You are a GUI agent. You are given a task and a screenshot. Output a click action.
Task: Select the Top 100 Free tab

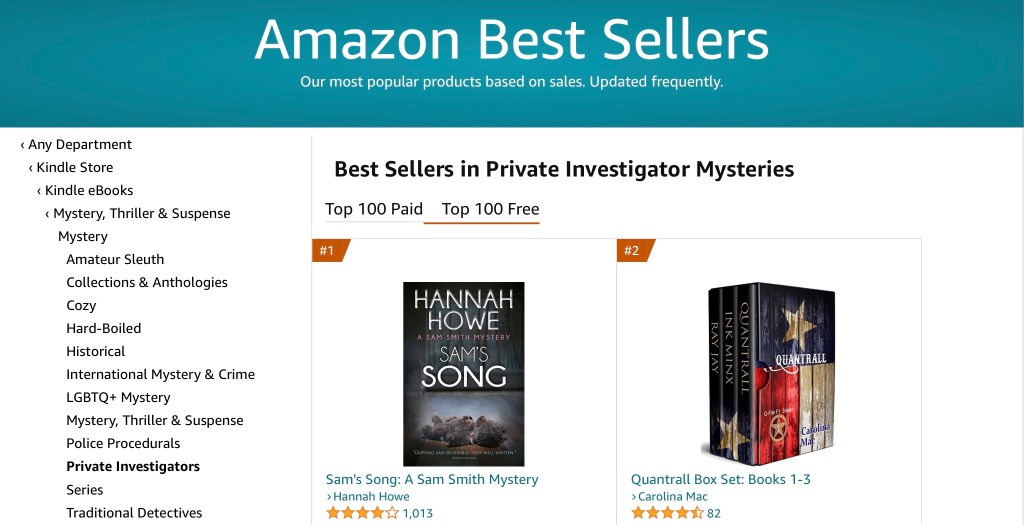coord(490,209)
